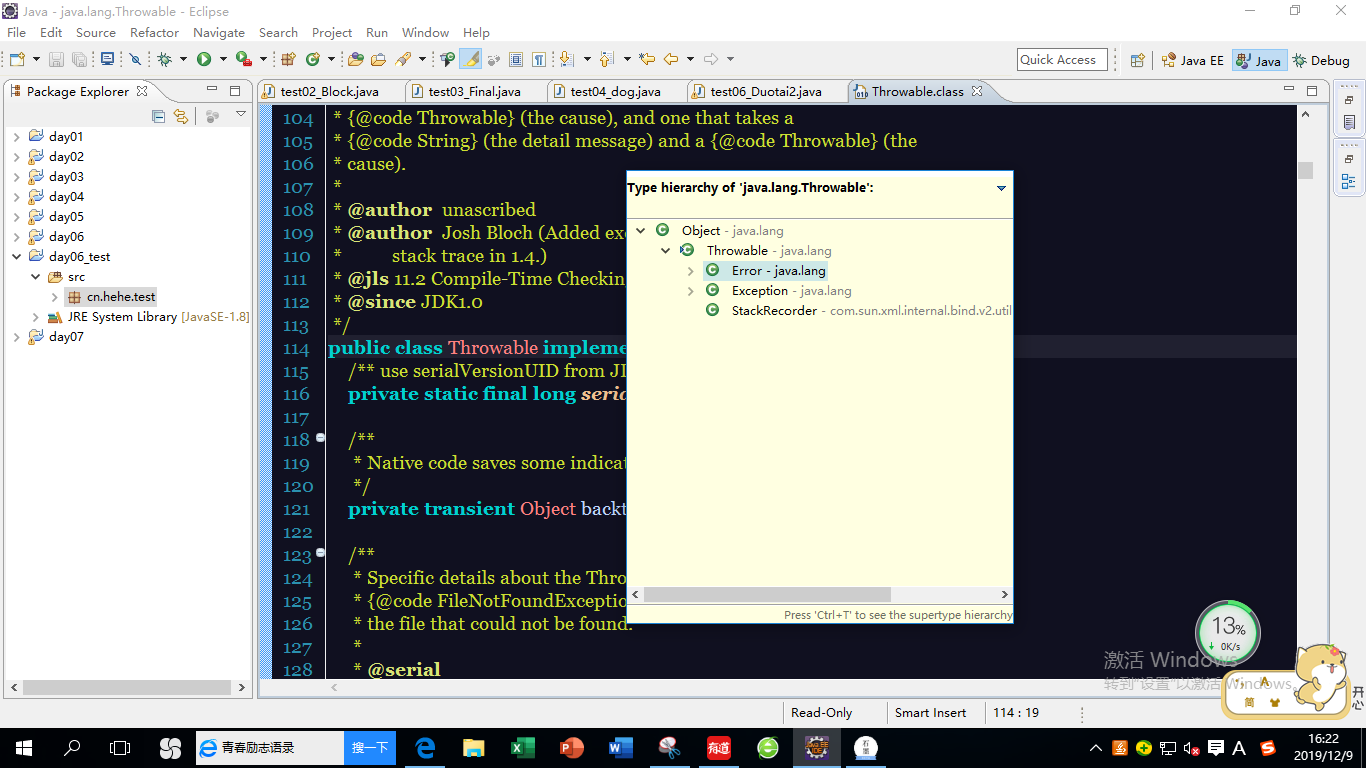Click Collapse All in Package Explorer
Image resolution: width=1366 pixels, height=768 pixels.
click(x=158, y=116)
